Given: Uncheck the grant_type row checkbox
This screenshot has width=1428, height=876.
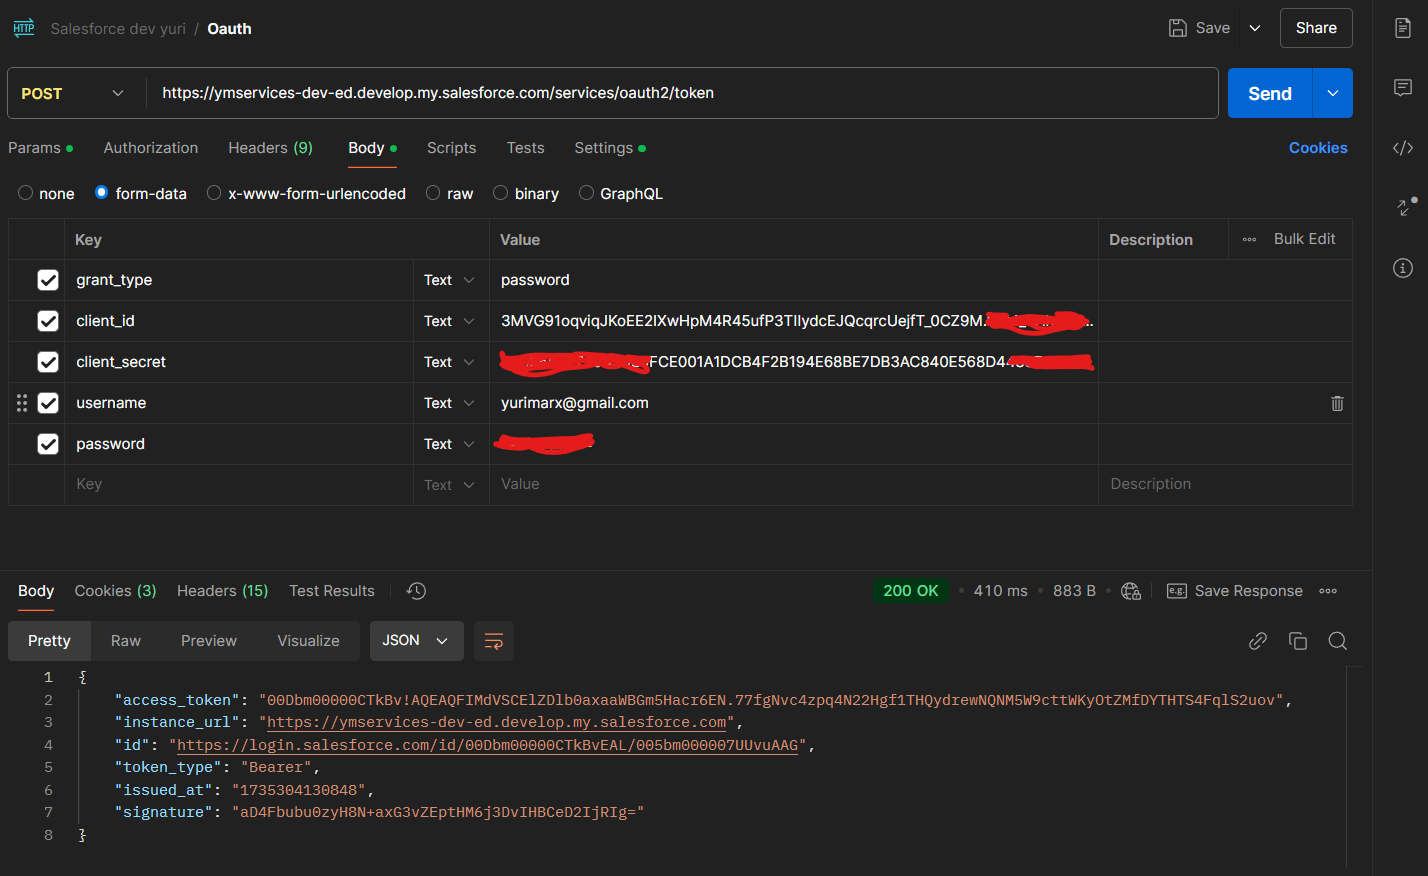Looking at the screenshot, I should point(48,280).
